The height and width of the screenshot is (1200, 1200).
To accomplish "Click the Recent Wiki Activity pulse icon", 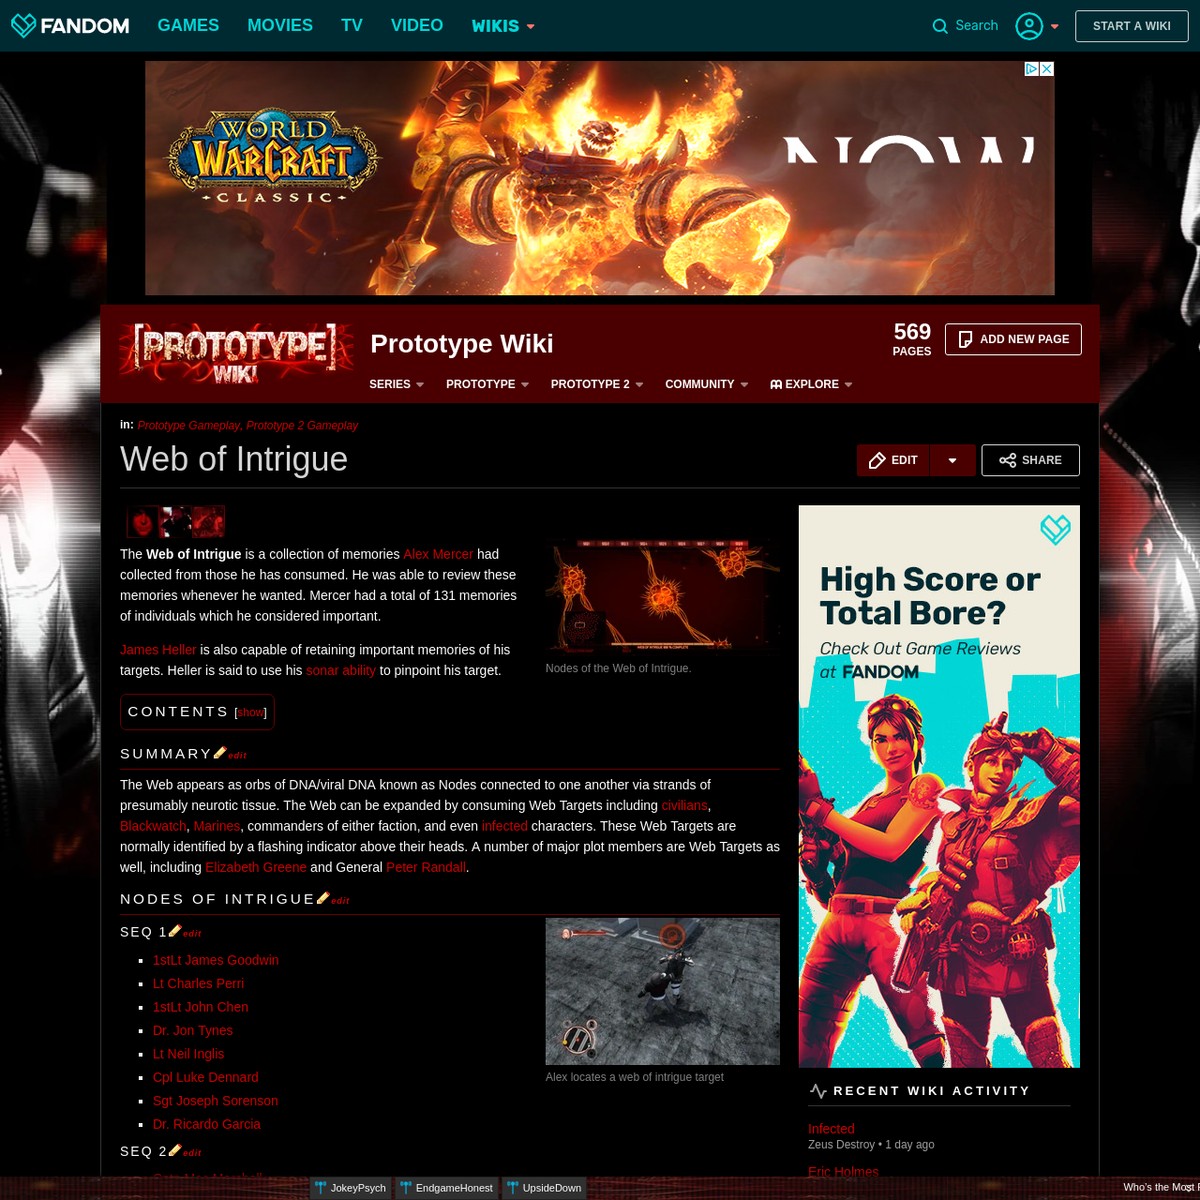I will pyautogui.click(x=818, y=1090).
